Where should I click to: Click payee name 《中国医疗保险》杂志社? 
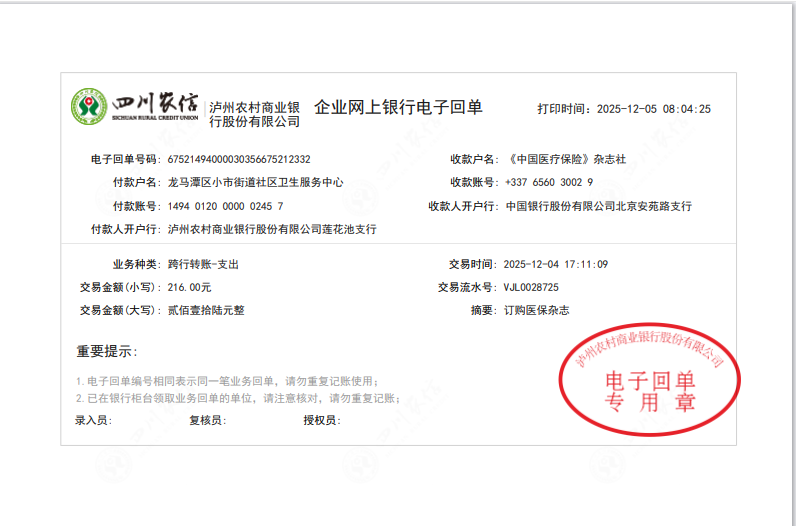tap(565, 159)
